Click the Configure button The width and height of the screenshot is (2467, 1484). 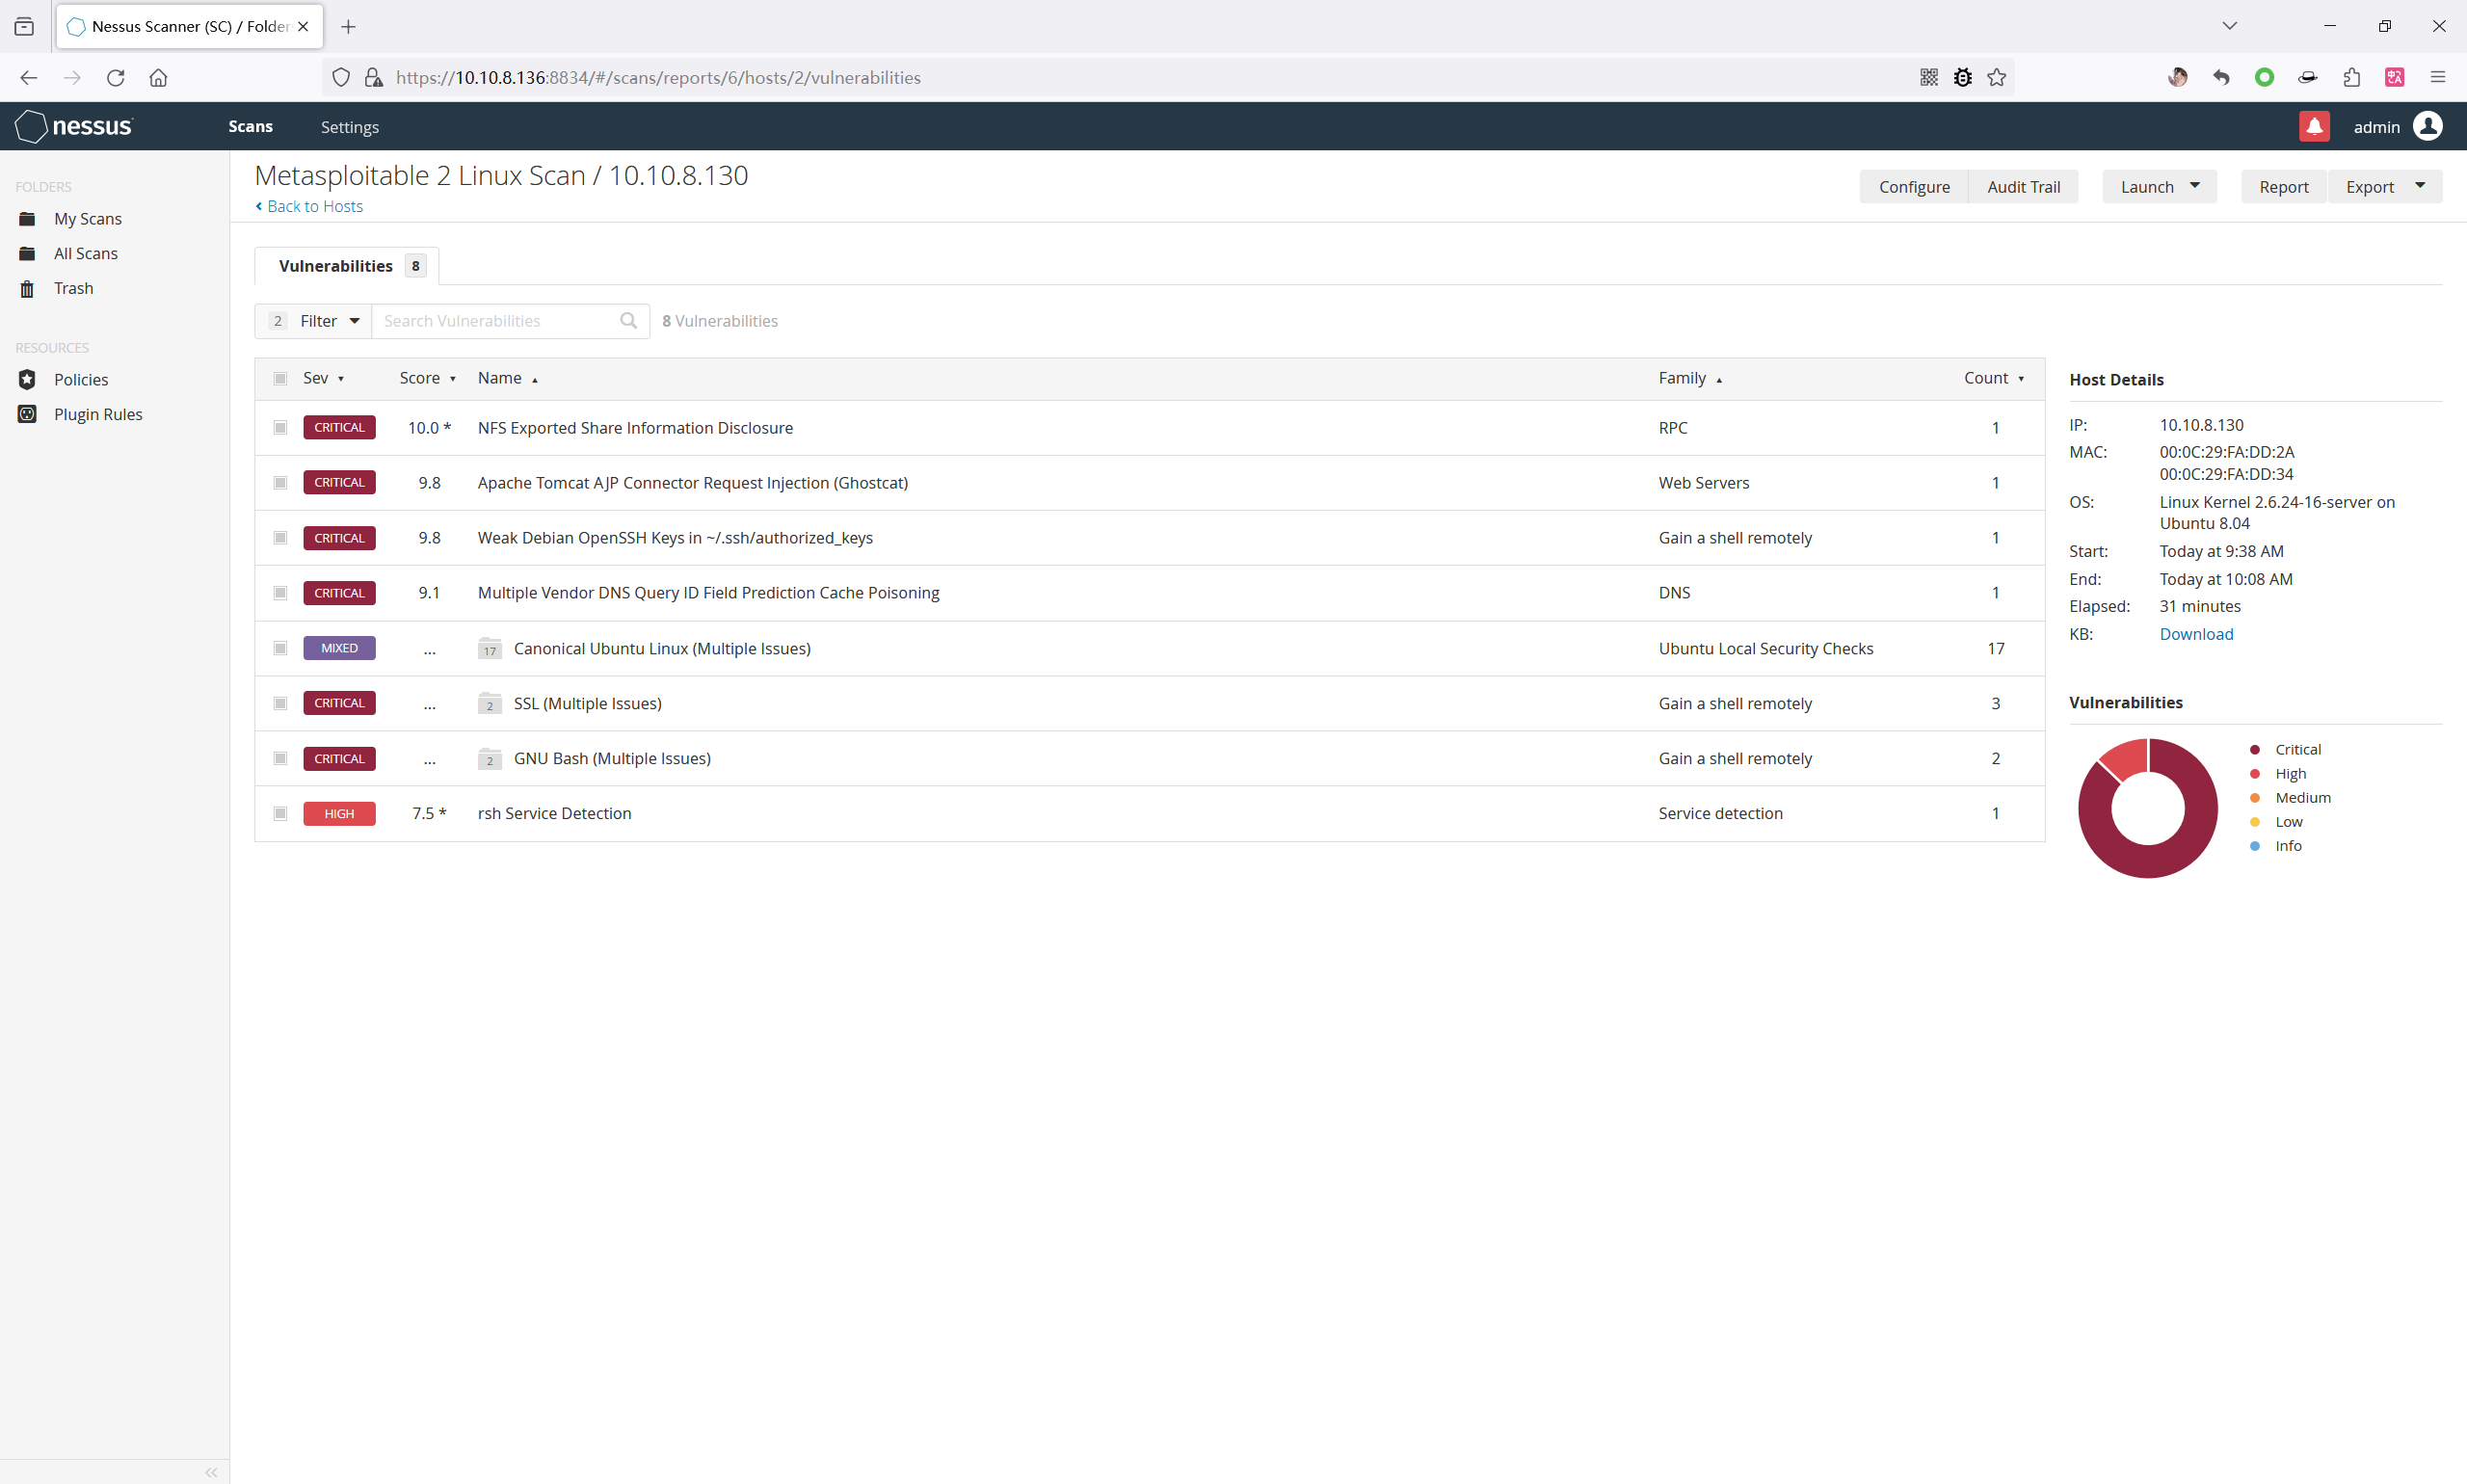(1914, 187)
